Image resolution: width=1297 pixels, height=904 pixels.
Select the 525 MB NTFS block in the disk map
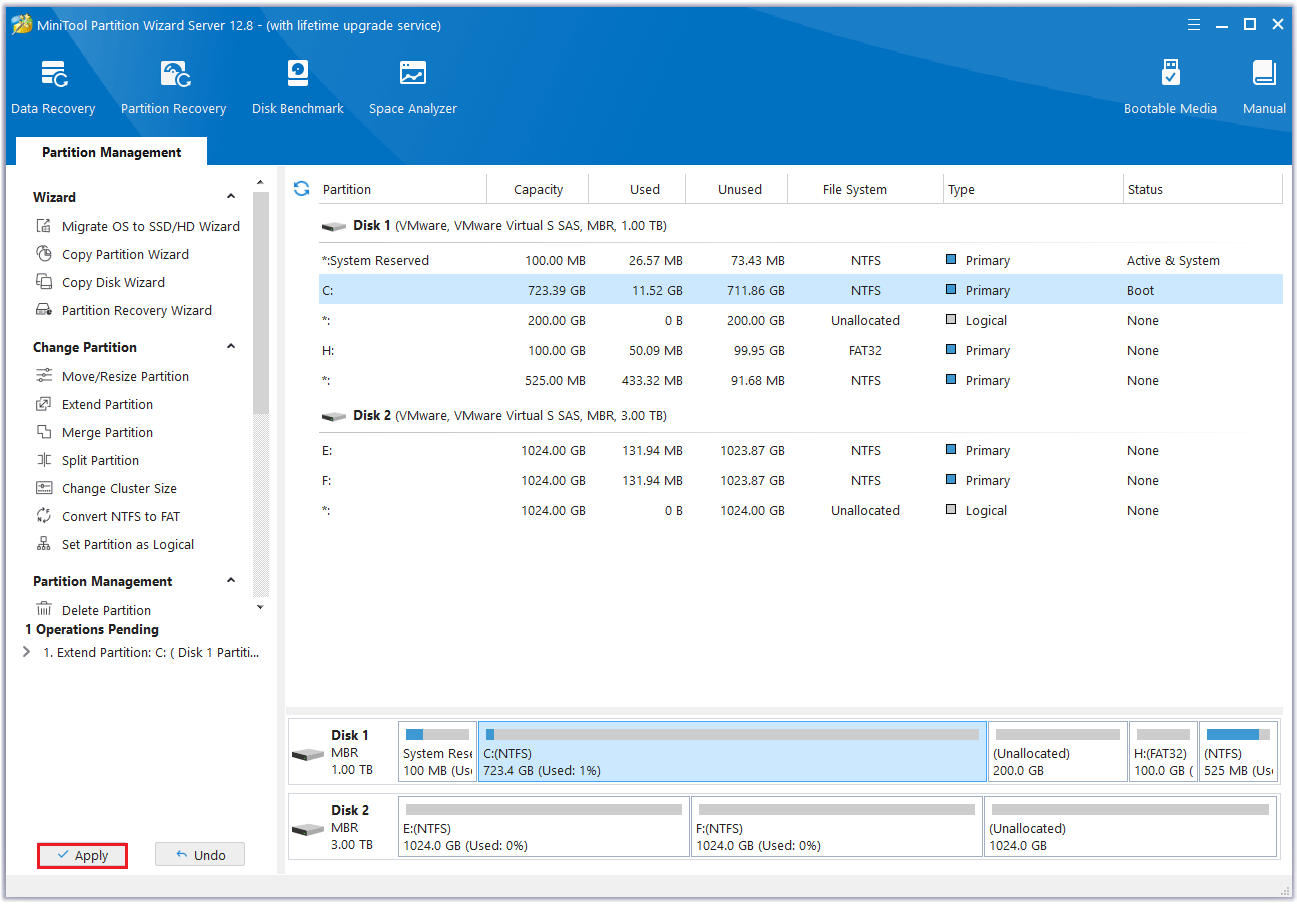click(x=1239, y=752)
